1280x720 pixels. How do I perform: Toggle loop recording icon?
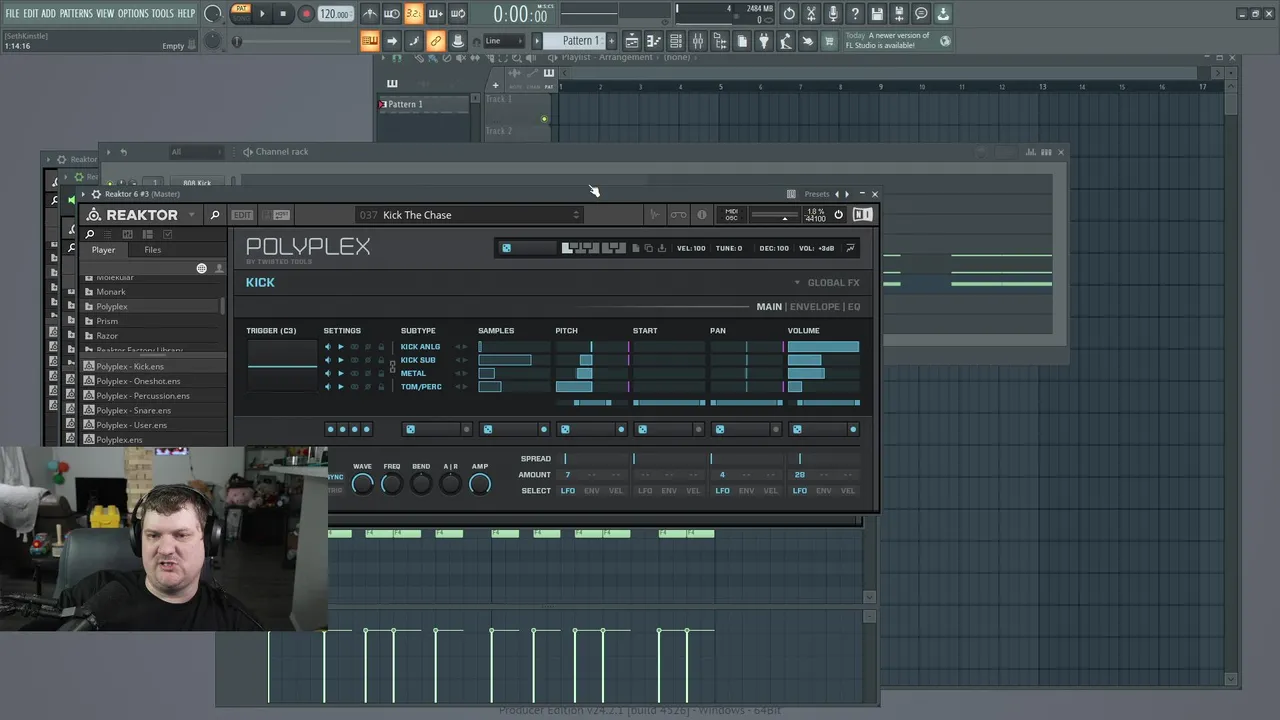click(x=457, y=14)
